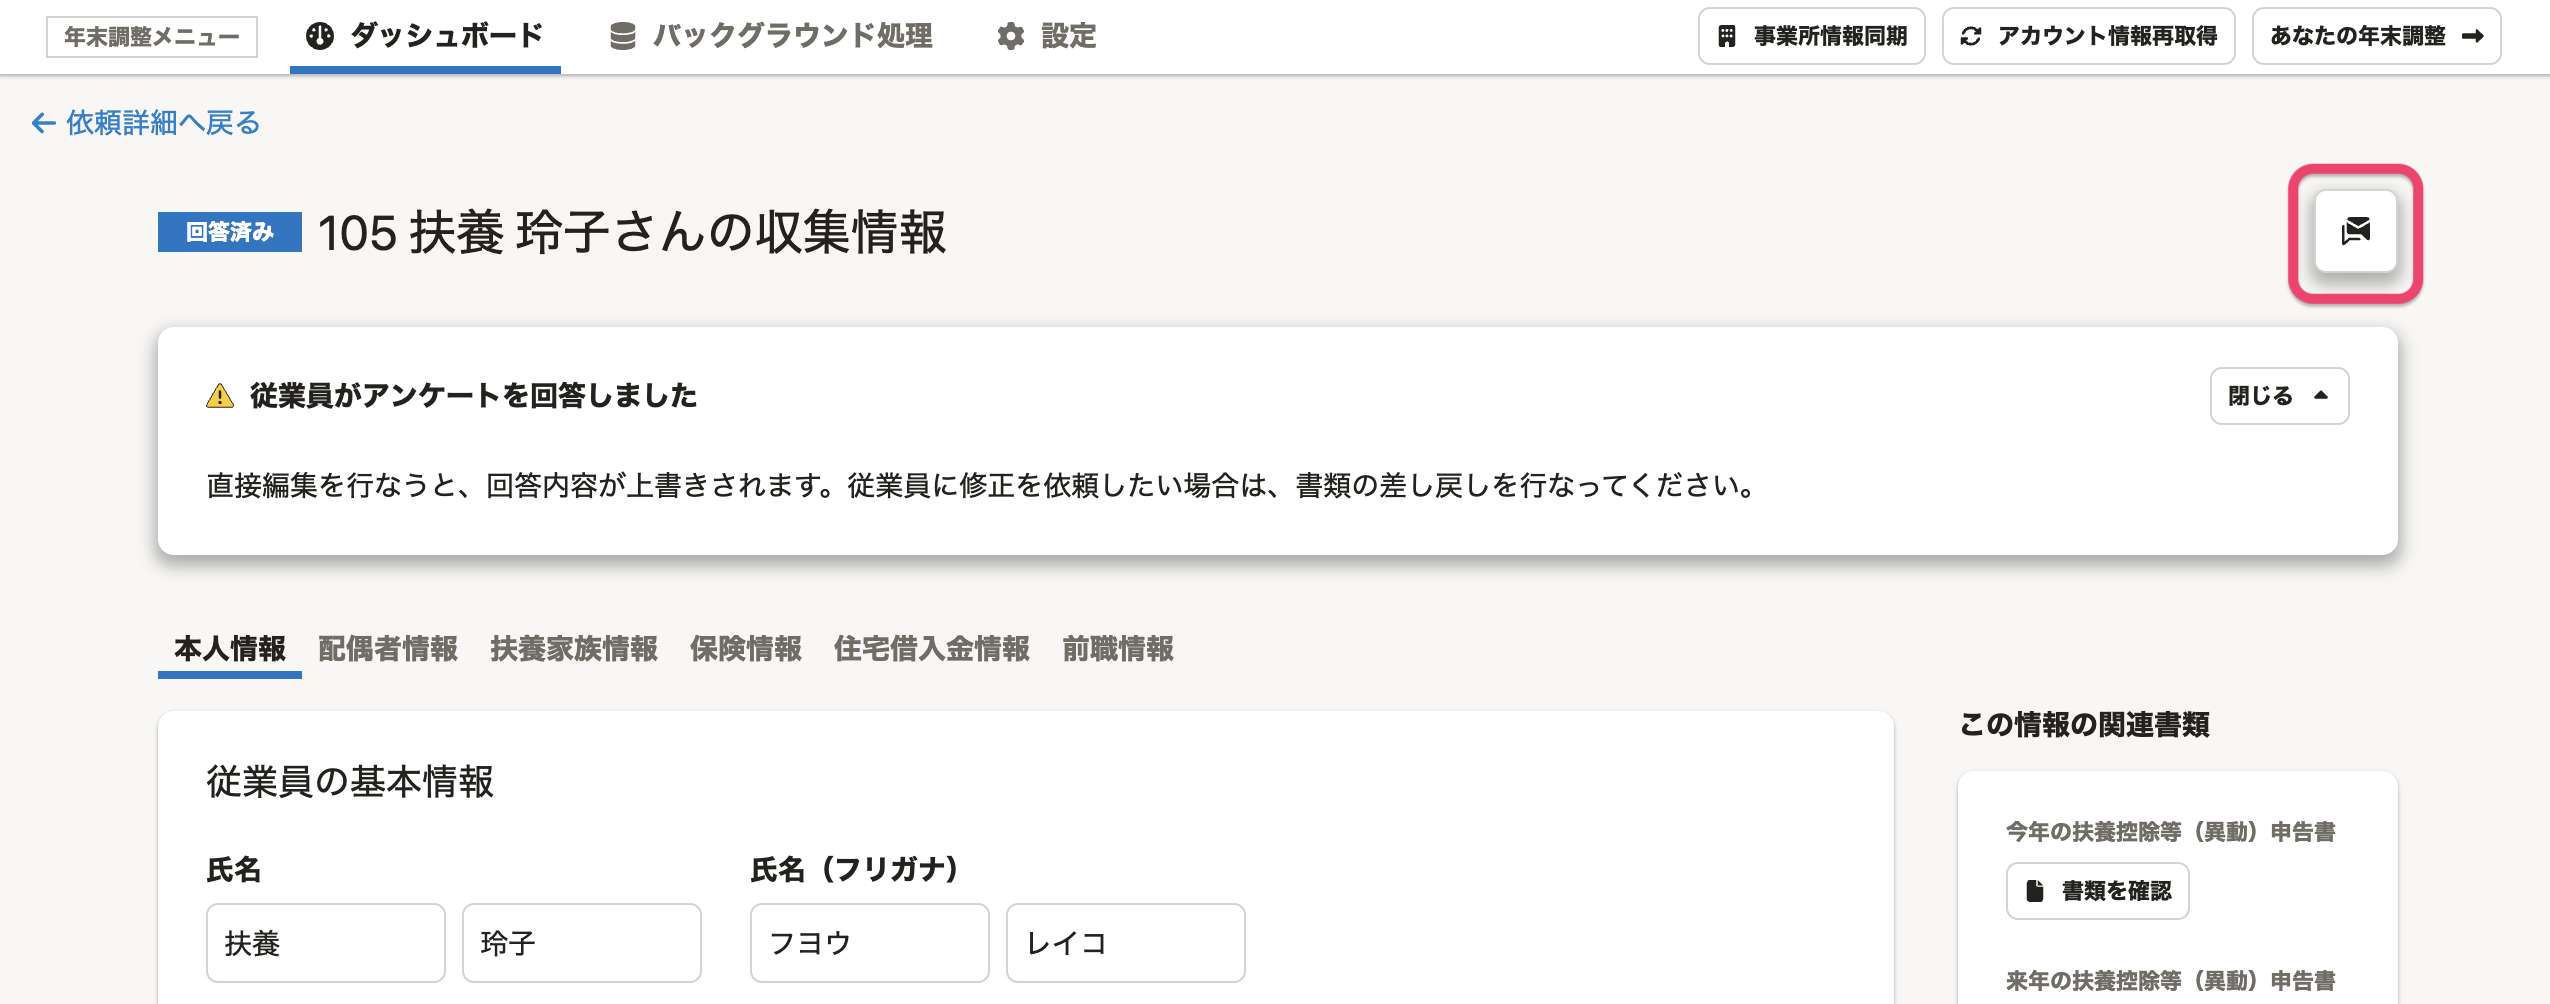This screenshot has width=2550, height=1004.
Task: Open the 年末調整メニュー menu
Action: click(x=152, y=37)
